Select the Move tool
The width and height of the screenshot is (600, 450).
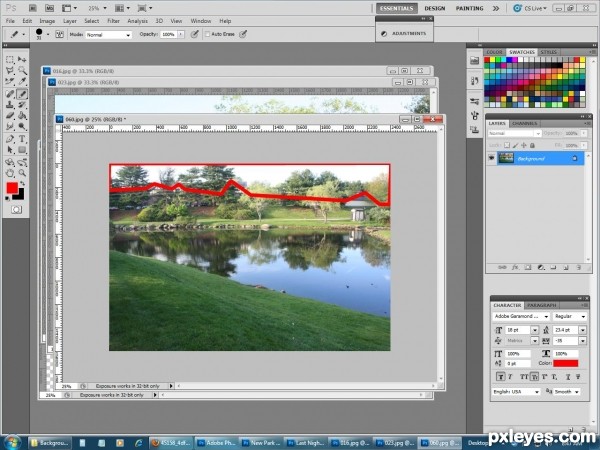22,60
